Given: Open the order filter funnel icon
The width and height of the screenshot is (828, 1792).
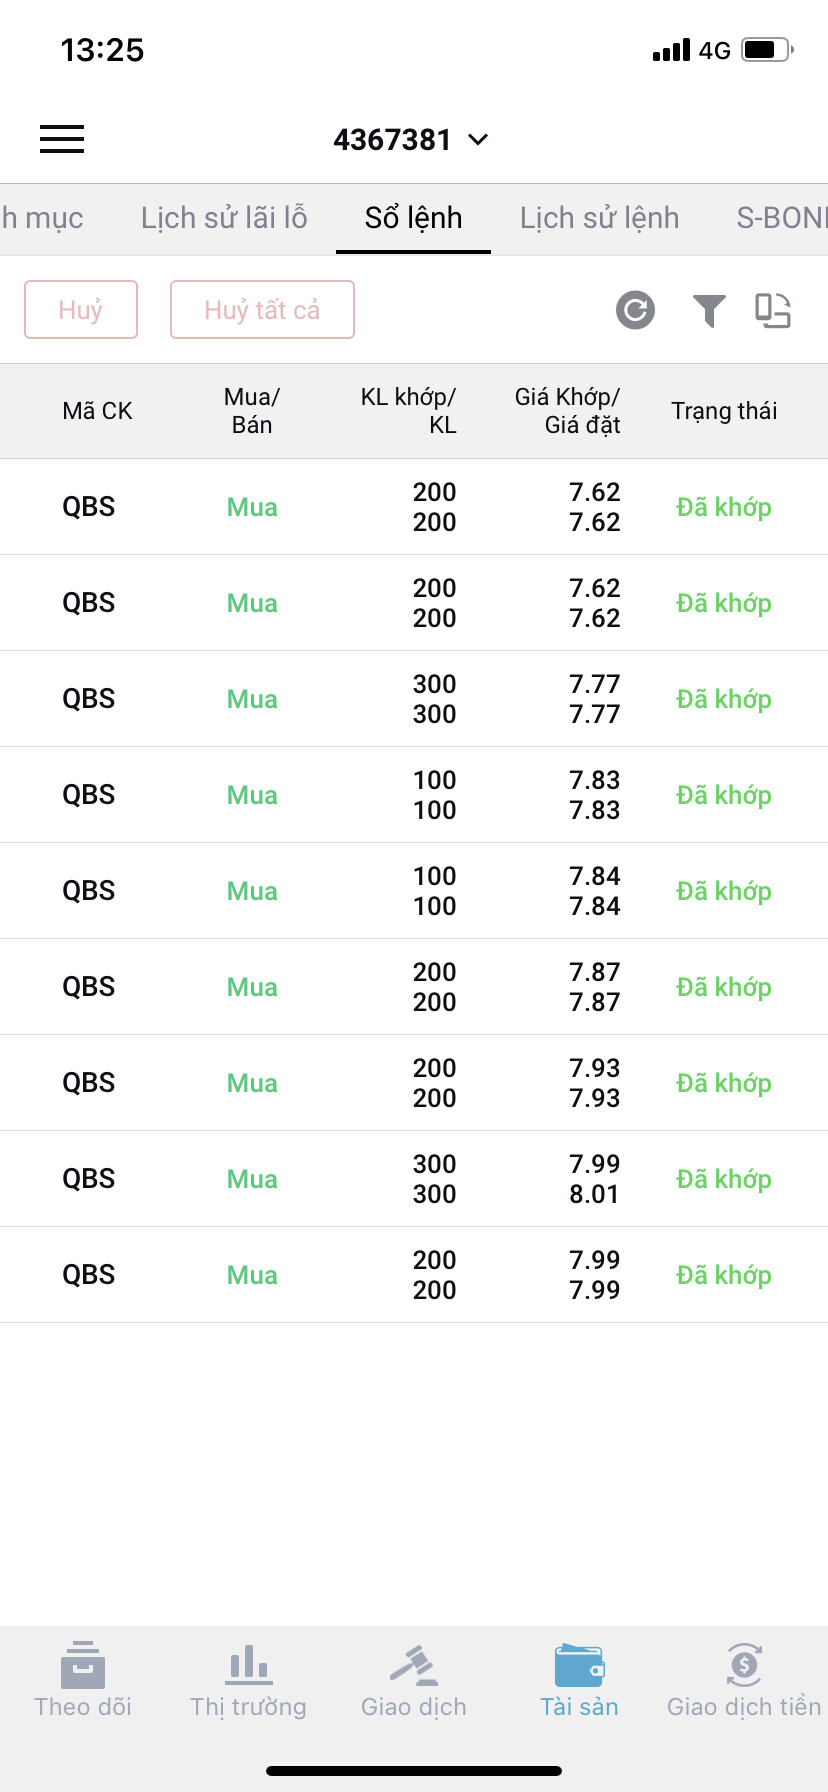Looking at the screenshot, I should point(709,310).
